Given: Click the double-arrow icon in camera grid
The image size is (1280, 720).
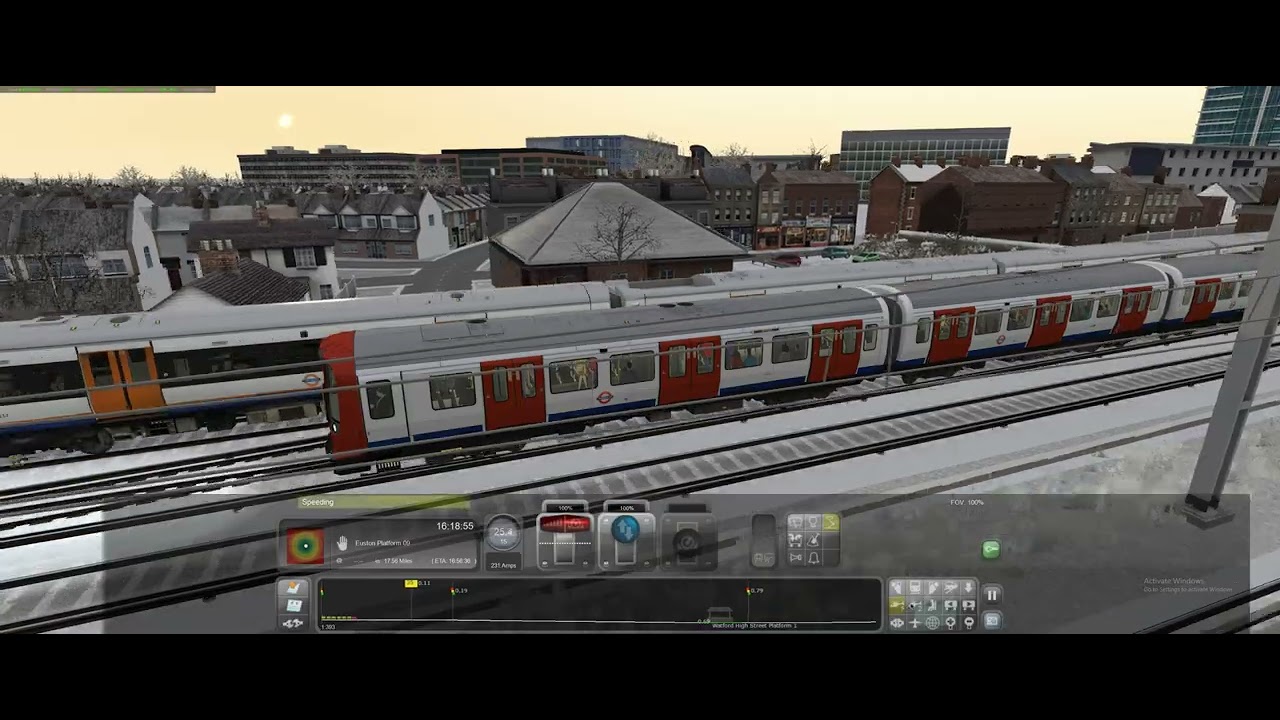Looking at the screenshot, I should [x=897, y=622].
